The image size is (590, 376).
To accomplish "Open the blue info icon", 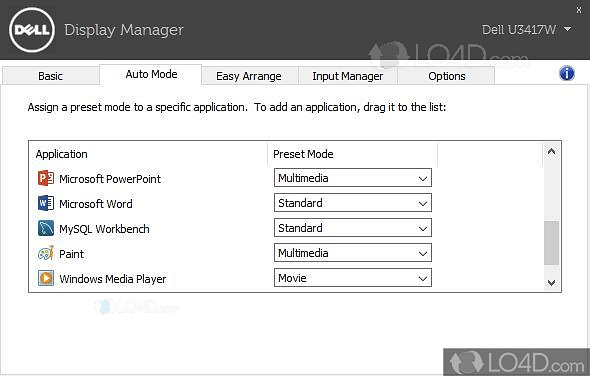I will pyautogui.click(x=567, y=73).
